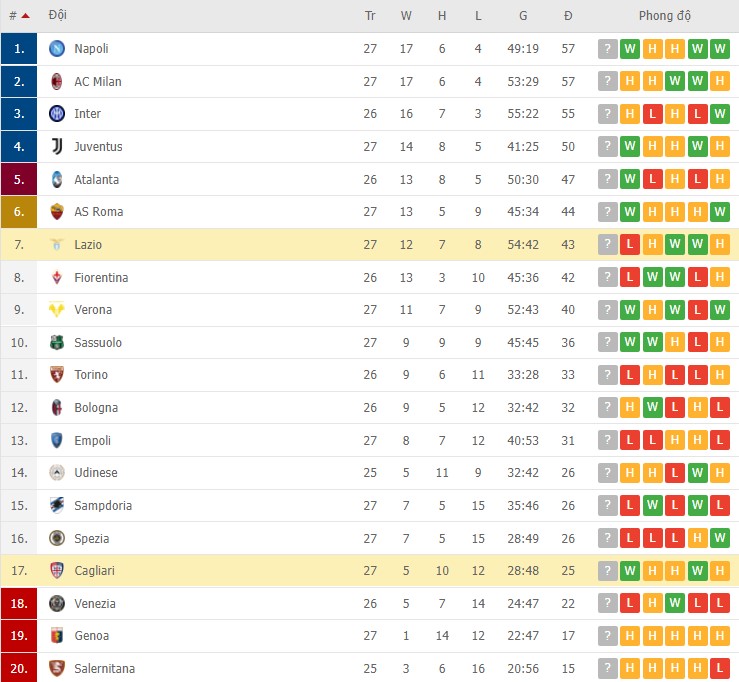Sort table by the # rank column
The width and height of the screenshot is (739, 682).
(x=14, y=16)
